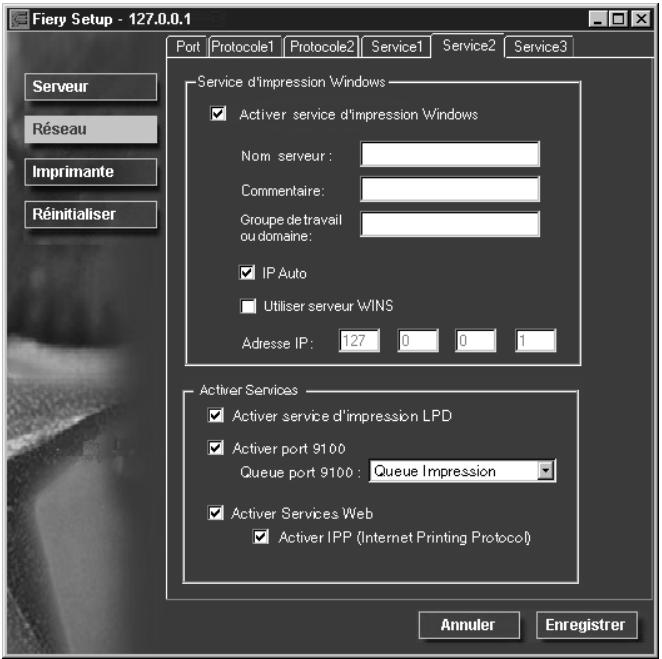Focus the Commentaire text field
662x659 pixels.
[x=450, y=190]
